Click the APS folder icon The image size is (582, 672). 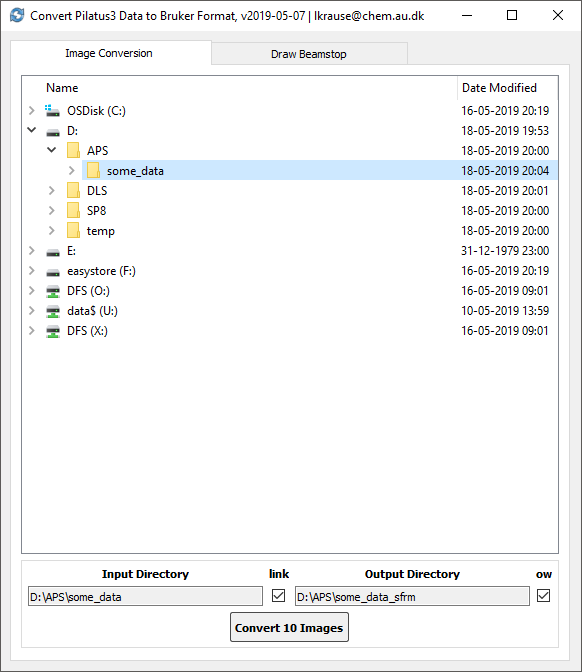pos(73,150)
